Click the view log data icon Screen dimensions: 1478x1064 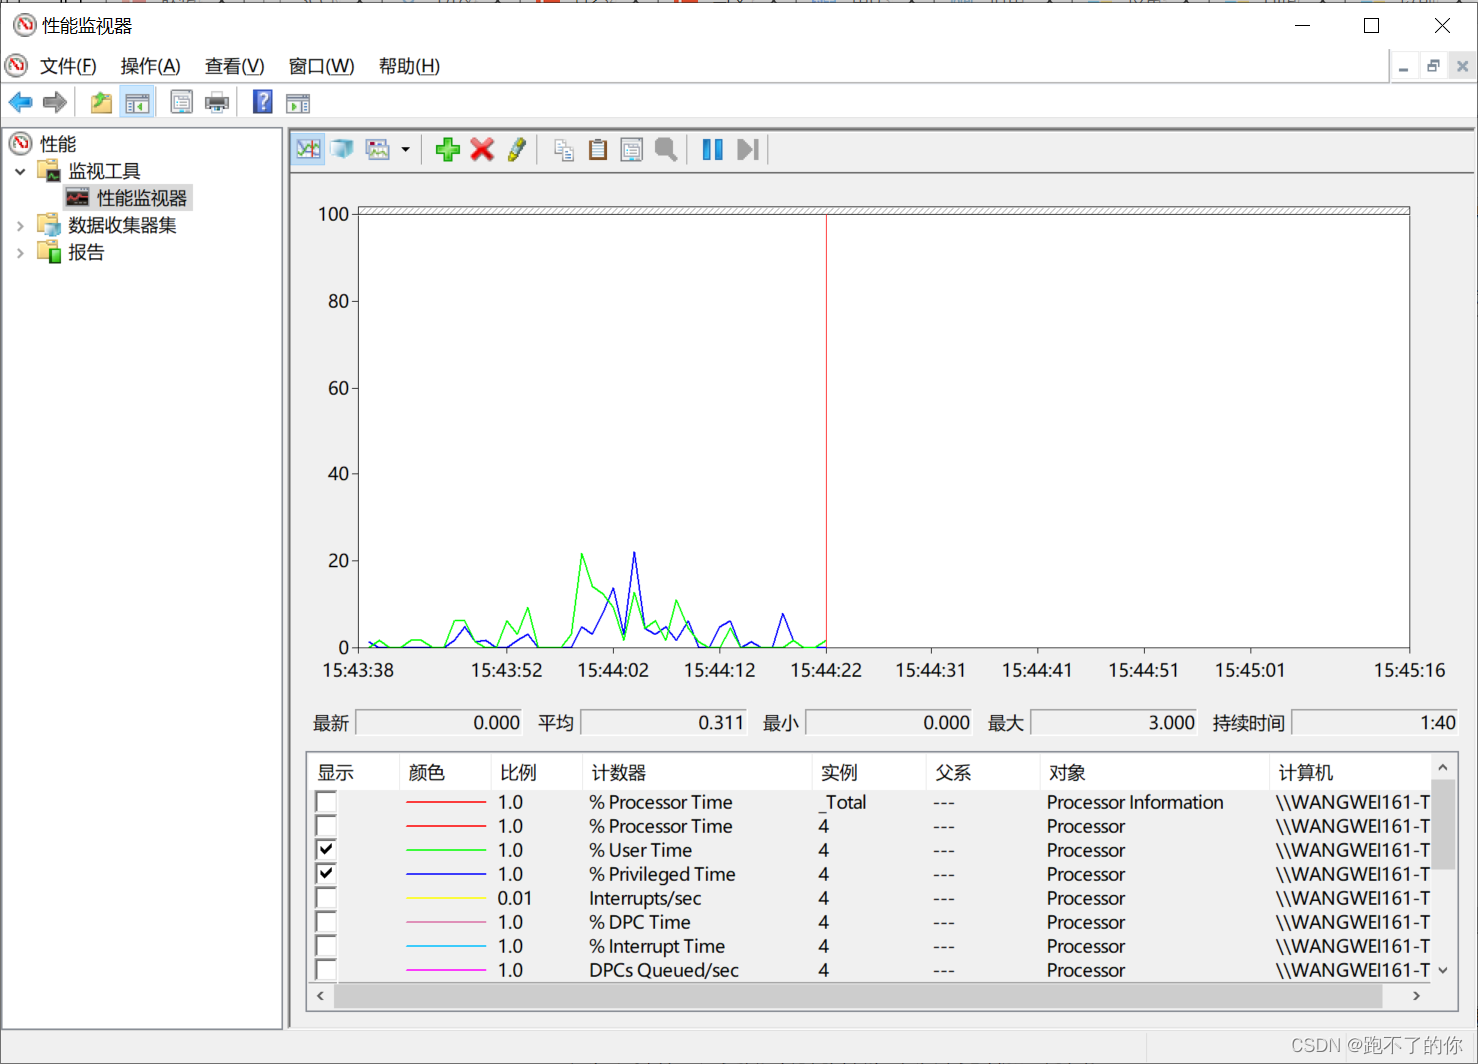[342, 149]
